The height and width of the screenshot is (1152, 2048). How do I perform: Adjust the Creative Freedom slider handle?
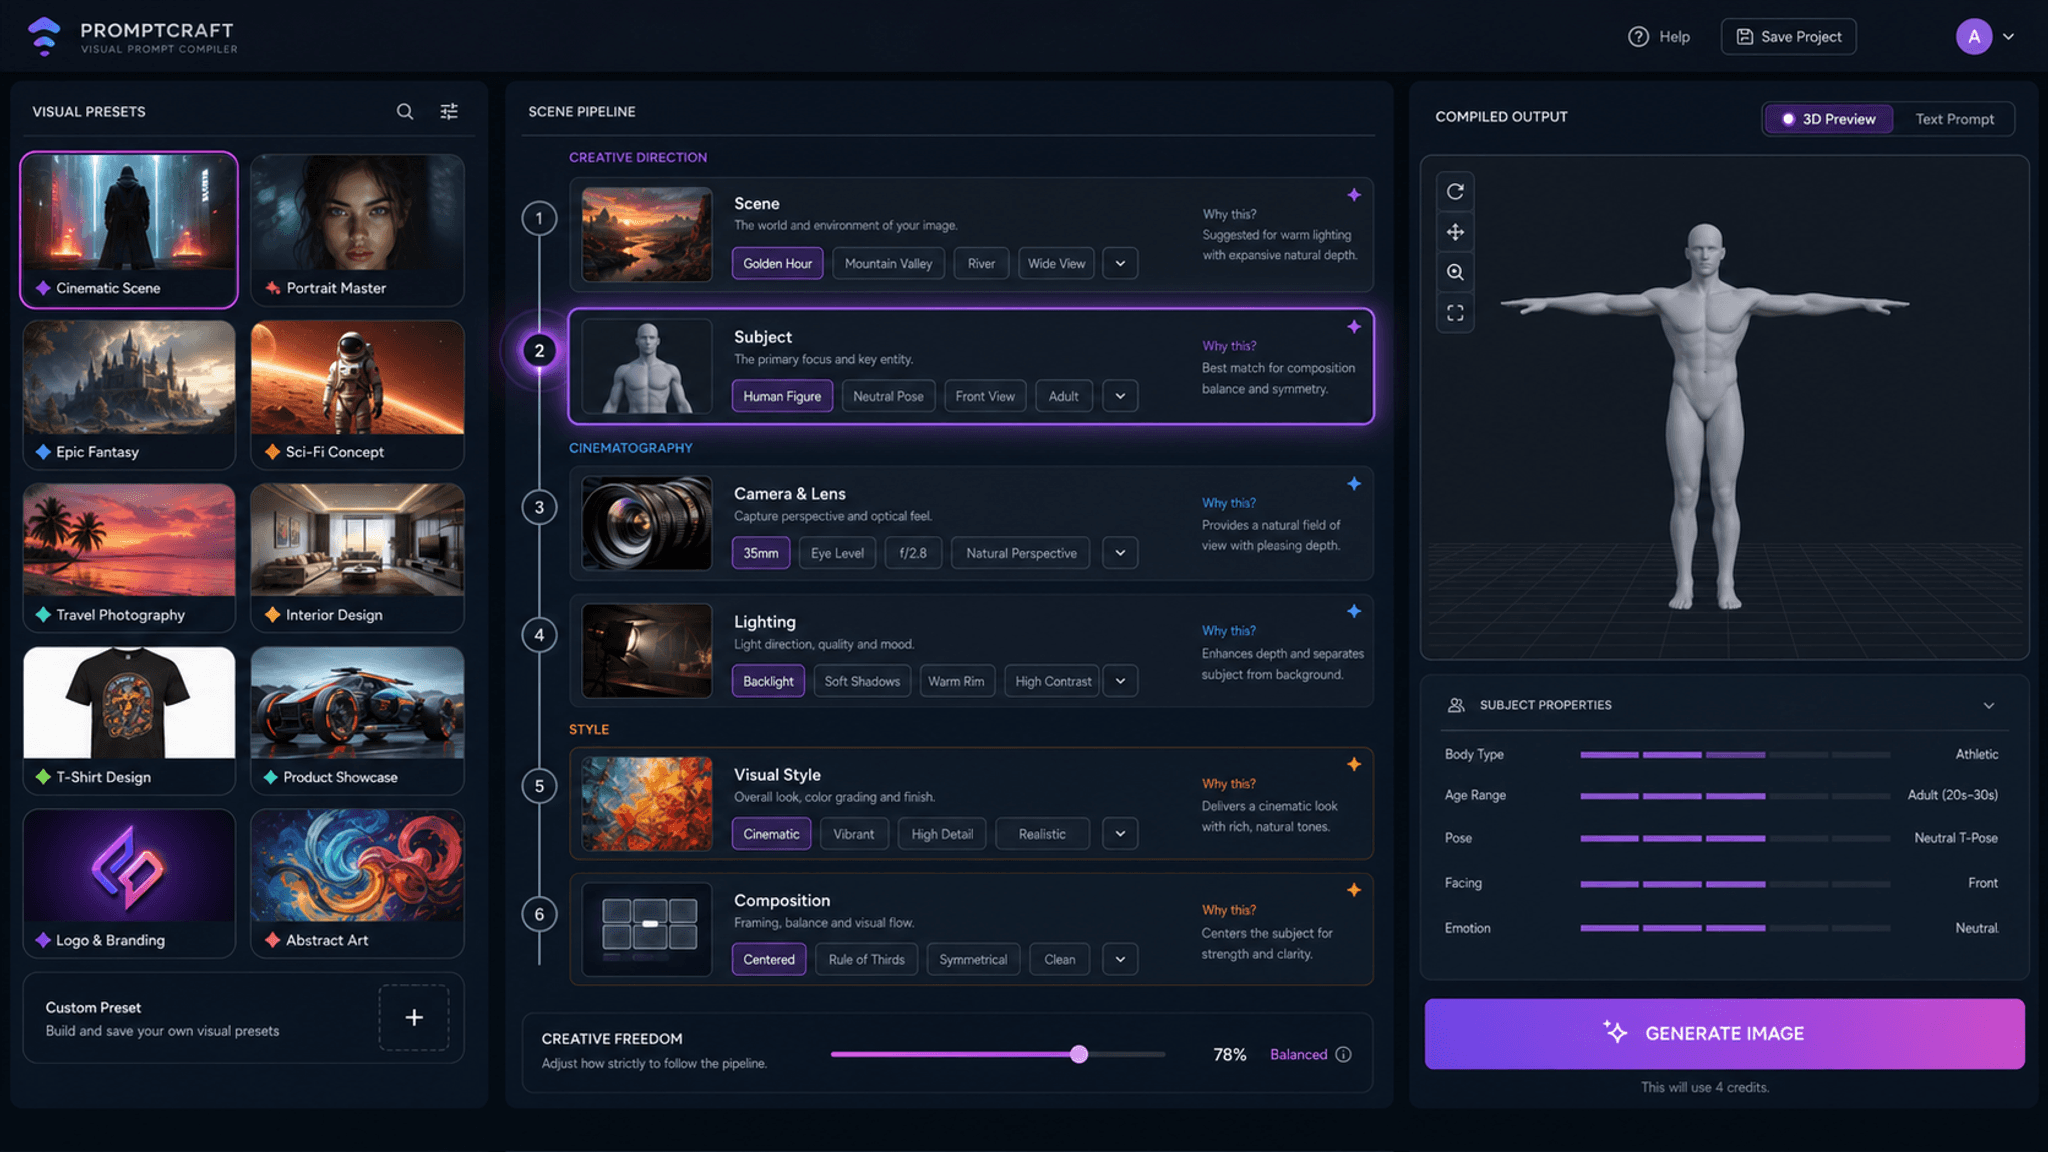click(1079, 1054)
